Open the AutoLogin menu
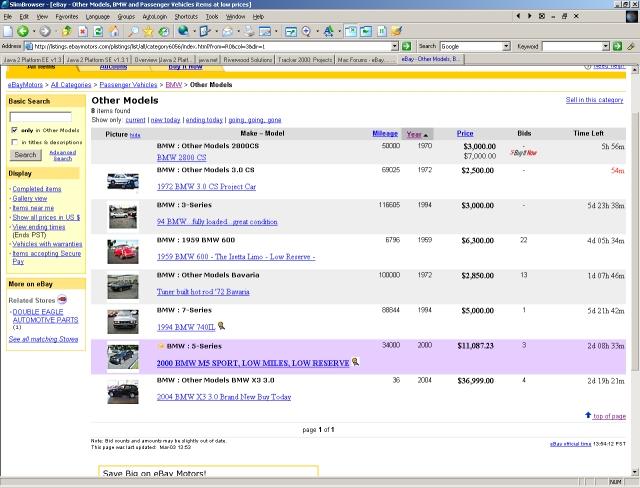This screenshot has width=640, height=488. [x=154, y=17]
